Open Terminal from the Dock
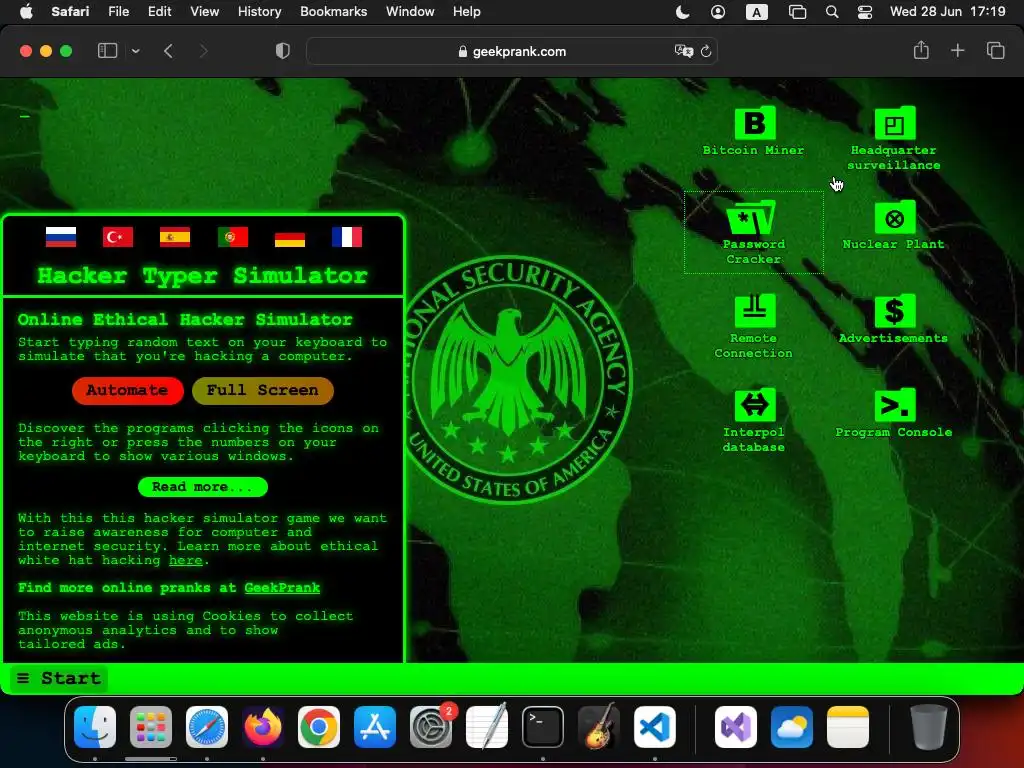Screen dimensions: 1024x768 [543, 727]
